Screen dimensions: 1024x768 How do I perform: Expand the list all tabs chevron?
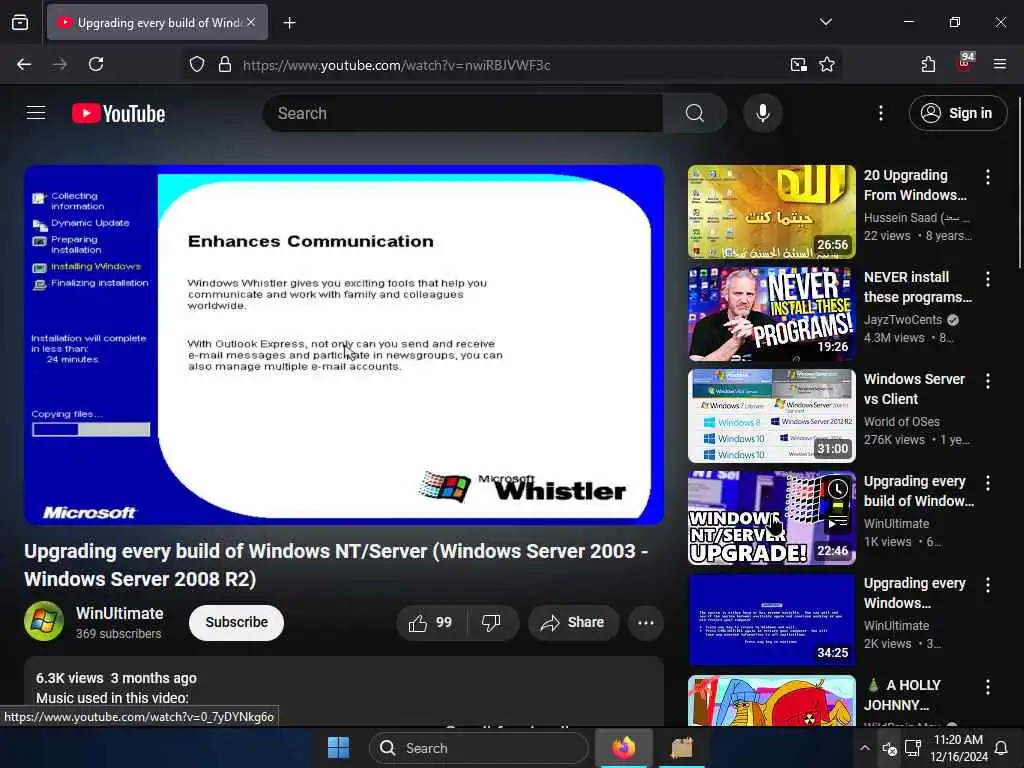[825, 22]
